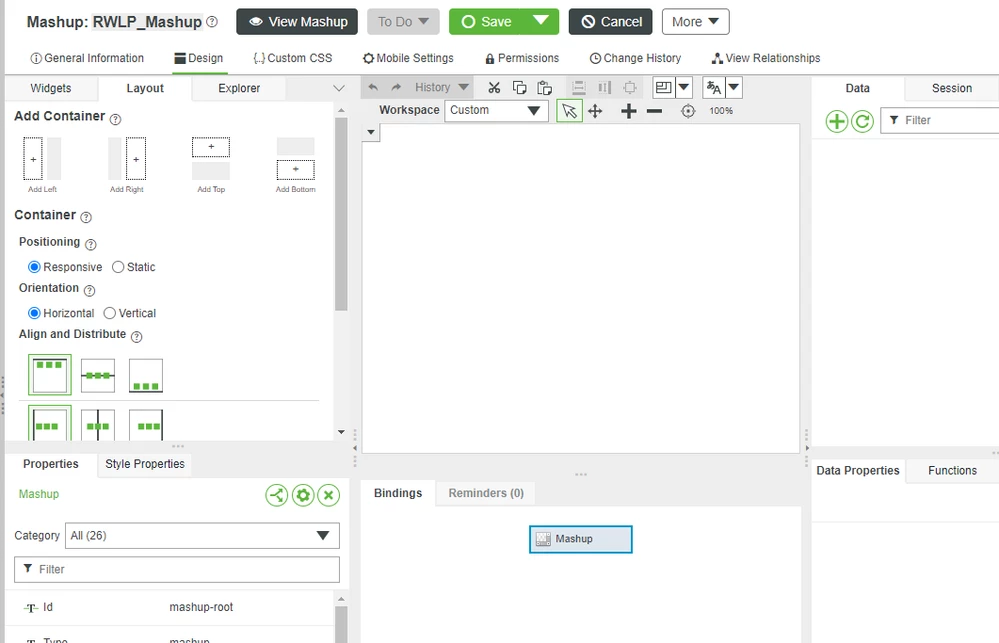Open Reminders (0) tab
This screenshot has width=999, height=643.
(x=486, y=493)
